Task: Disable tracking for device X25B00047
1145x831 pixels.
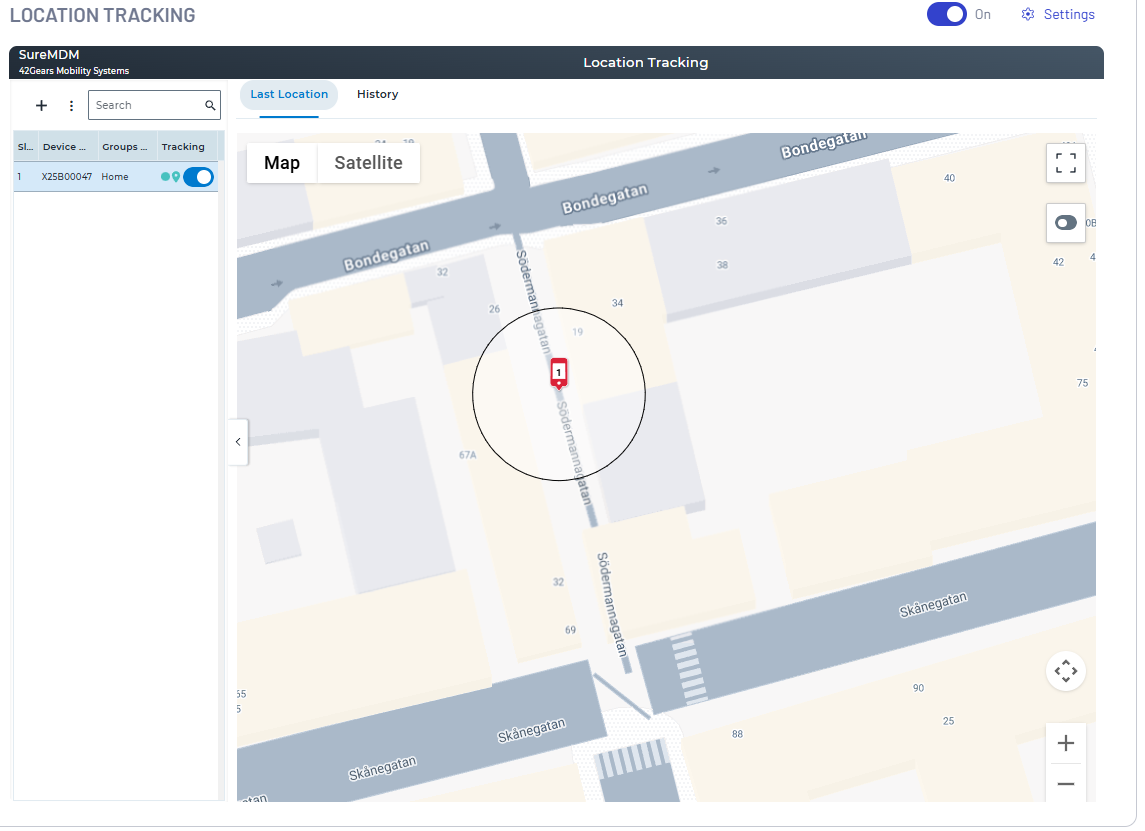Action: coord(199,177)
